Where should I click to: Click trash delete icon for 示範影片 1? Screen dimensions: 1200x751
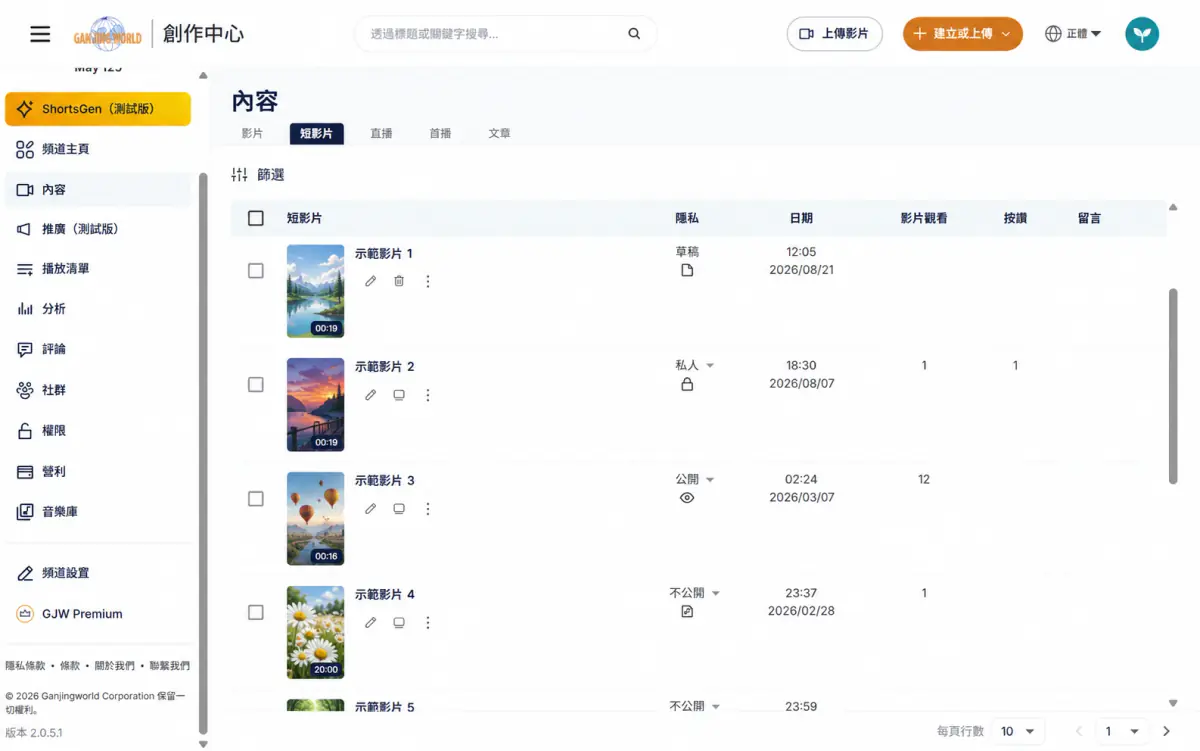pyautogui.click(x=399, y=282)
